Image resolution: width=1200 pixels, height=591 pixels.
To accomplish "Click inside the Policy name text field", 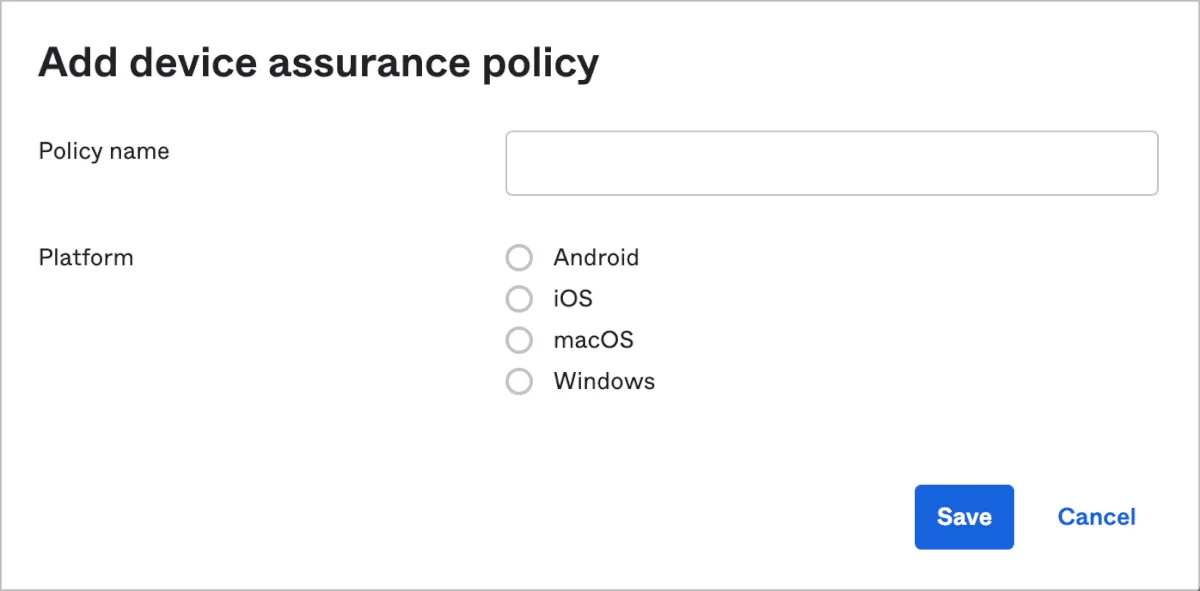I will coord(831,163).
